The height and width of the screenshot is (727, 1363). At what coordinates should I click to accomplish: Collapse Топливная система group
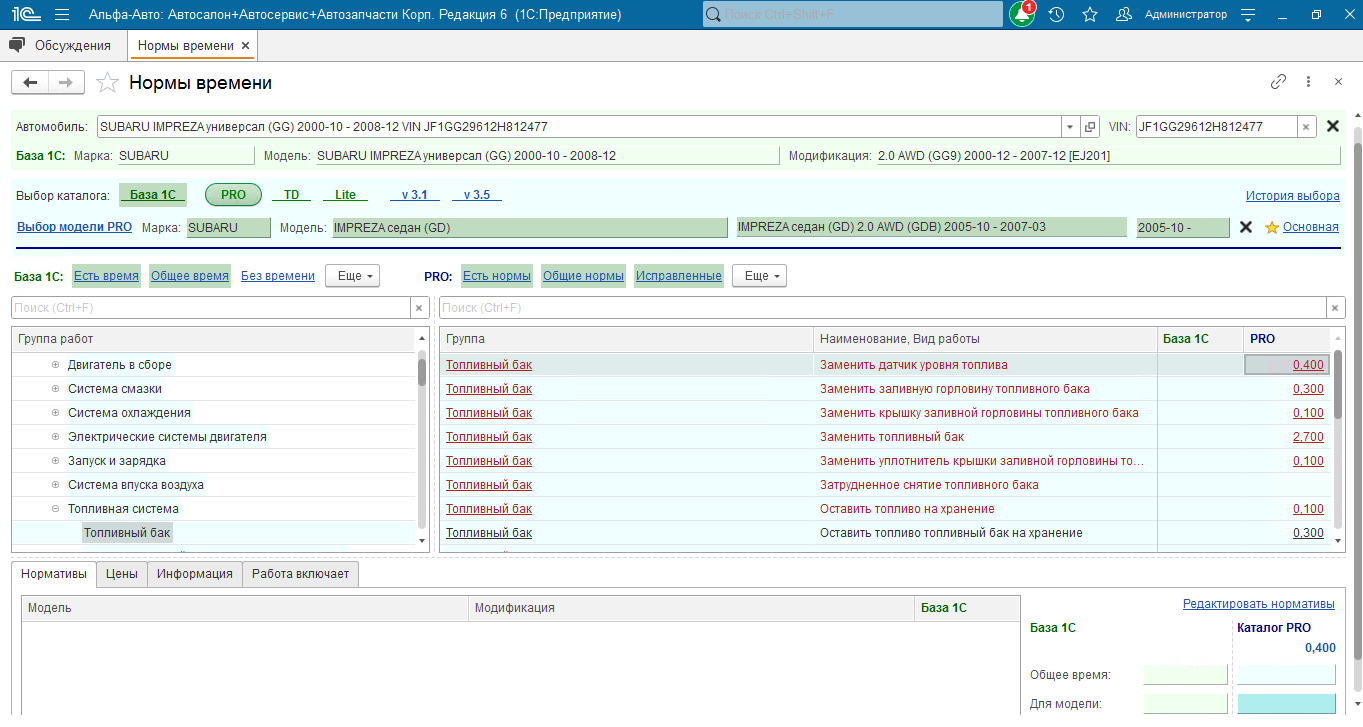click(x=56, y=509)
